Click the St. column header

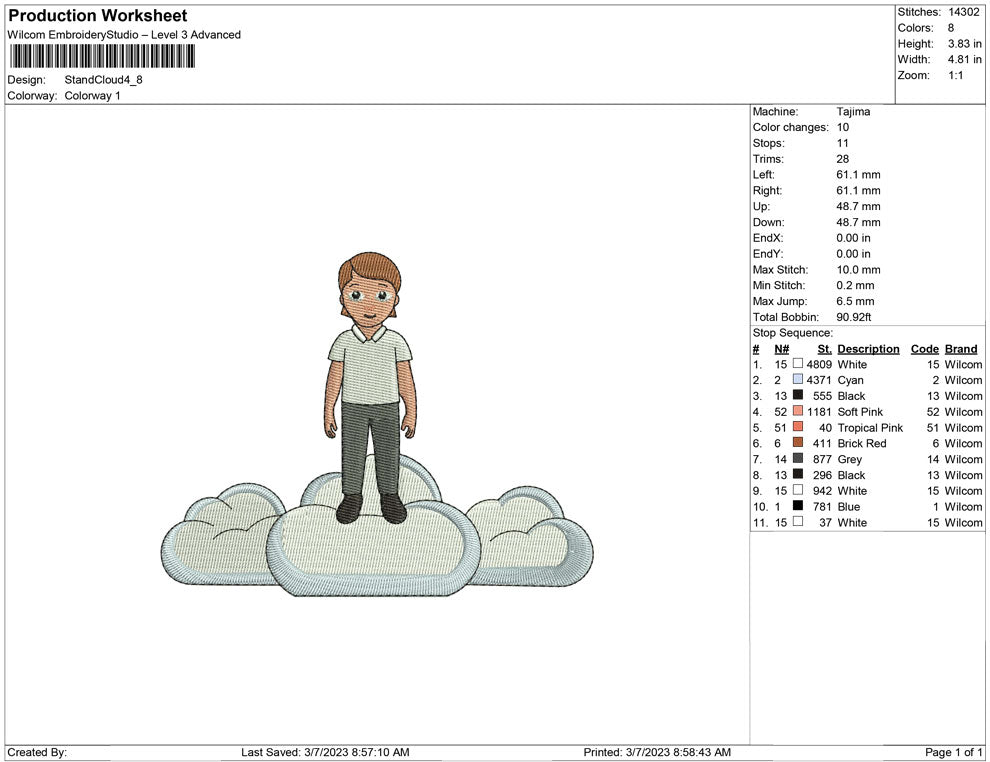click(823, 348)
